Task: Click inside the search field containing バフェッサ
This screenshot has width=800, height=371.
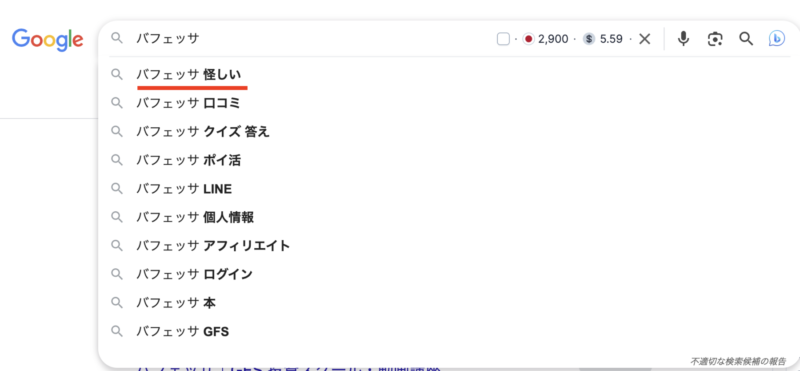Action: click(x=306, y=39)
